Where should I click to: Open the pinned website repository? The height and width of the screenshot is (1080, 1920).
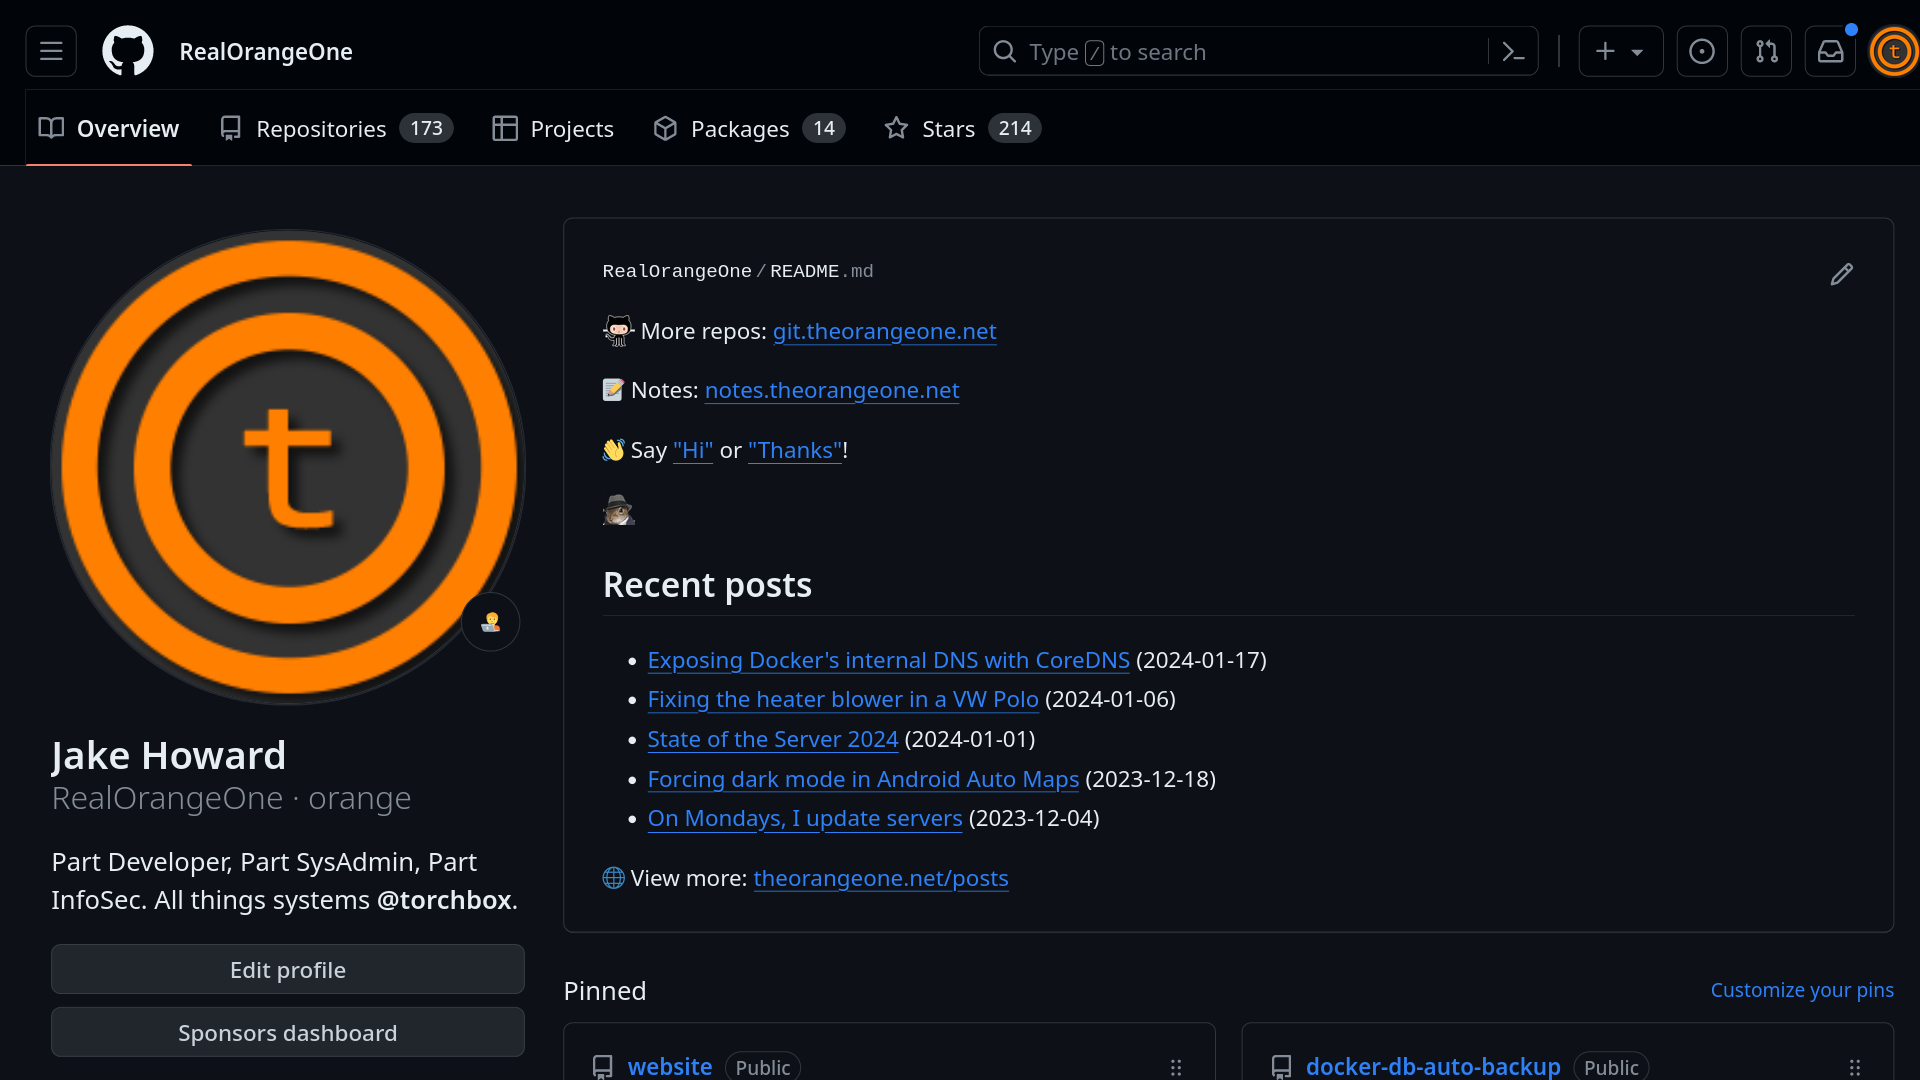(670, 1067)
